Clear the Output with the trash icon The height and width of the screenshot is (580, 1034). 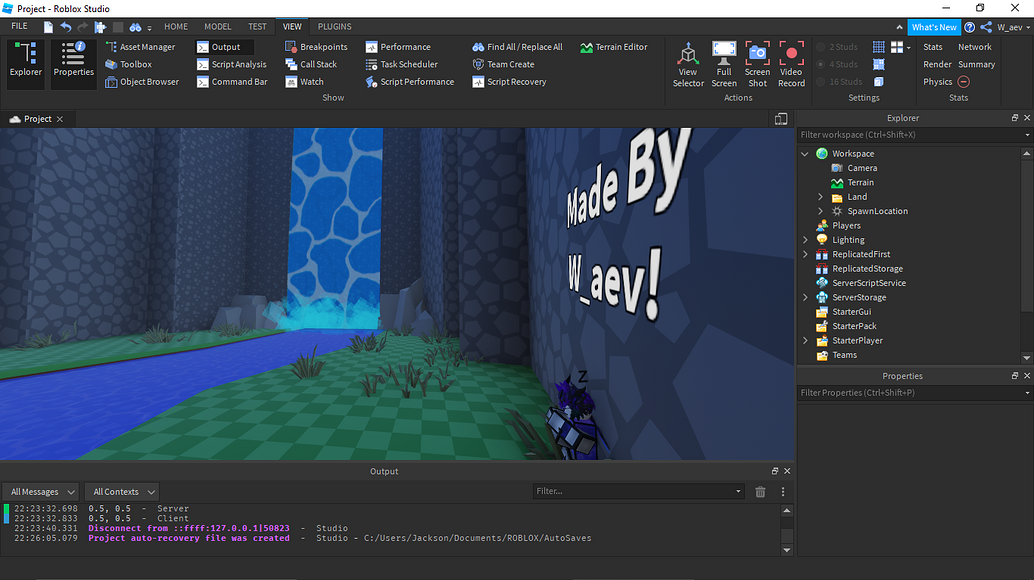coord(760,491)
